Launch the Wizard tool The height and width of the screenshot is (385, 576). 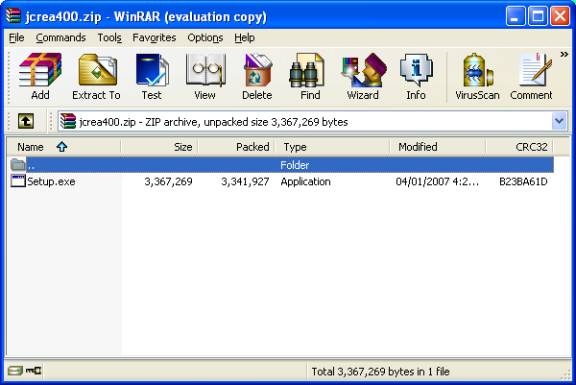pos(363,77)
